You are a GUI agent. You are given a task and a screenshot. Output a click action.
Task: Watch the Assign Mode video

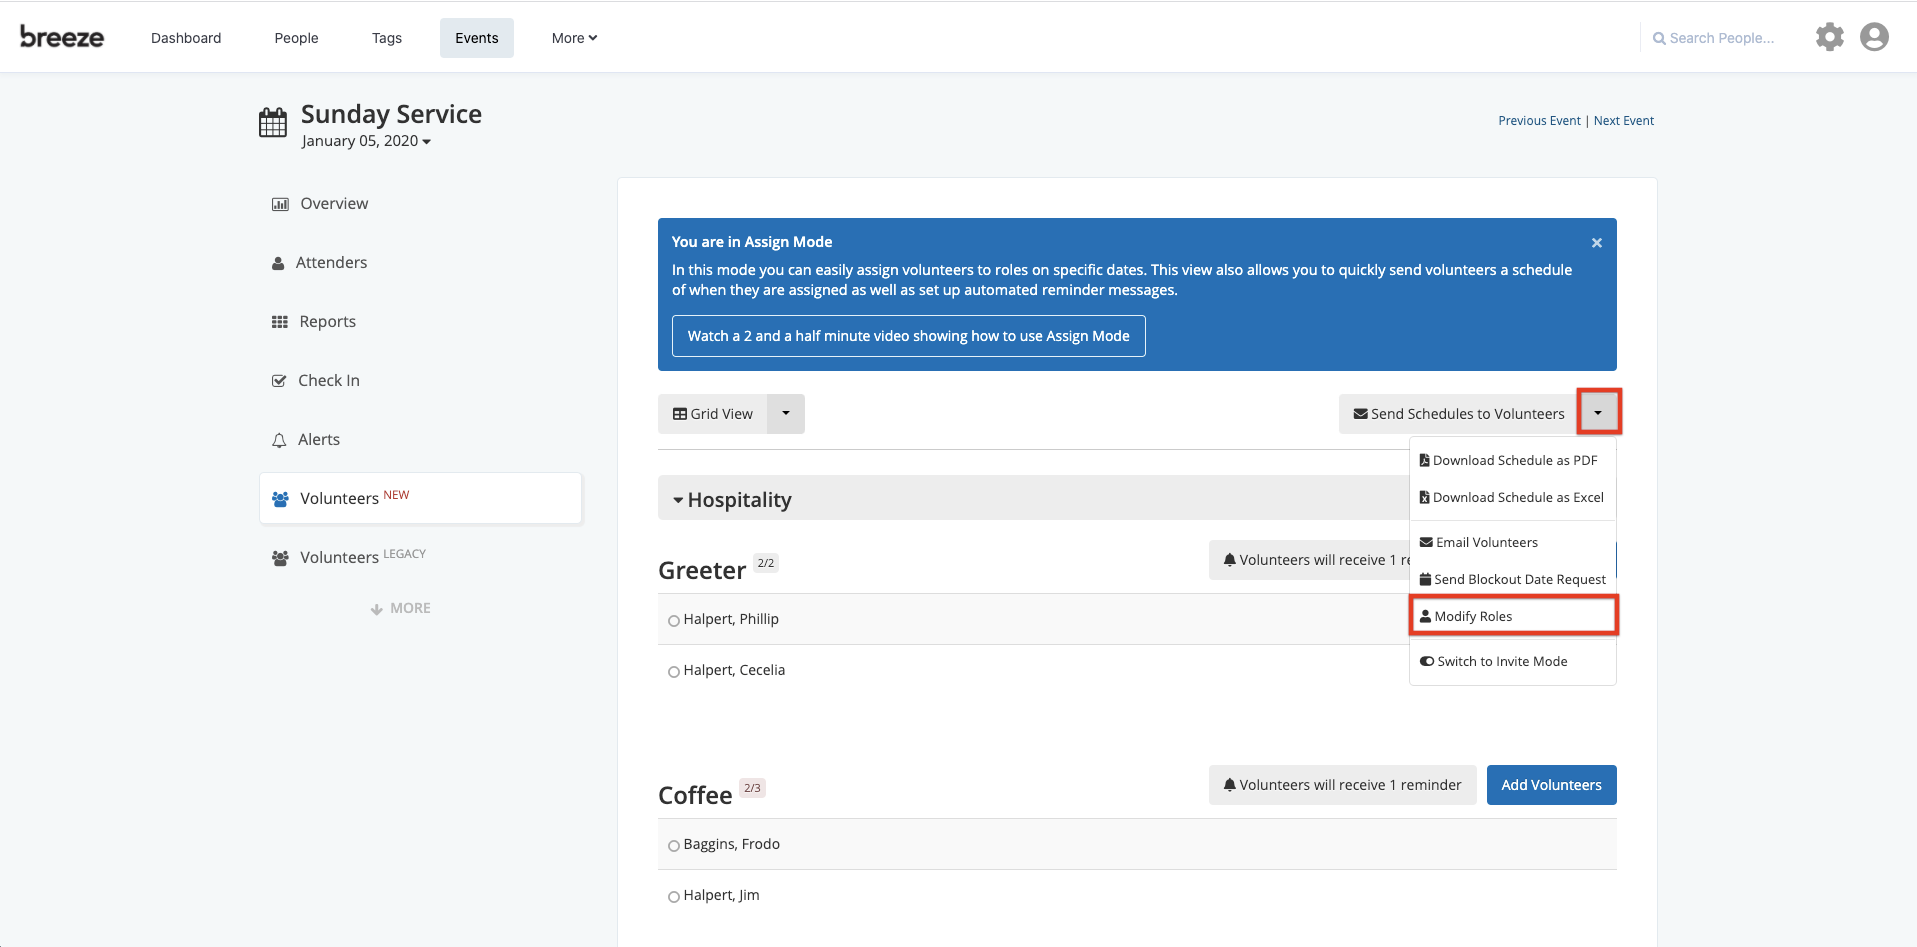908,336
